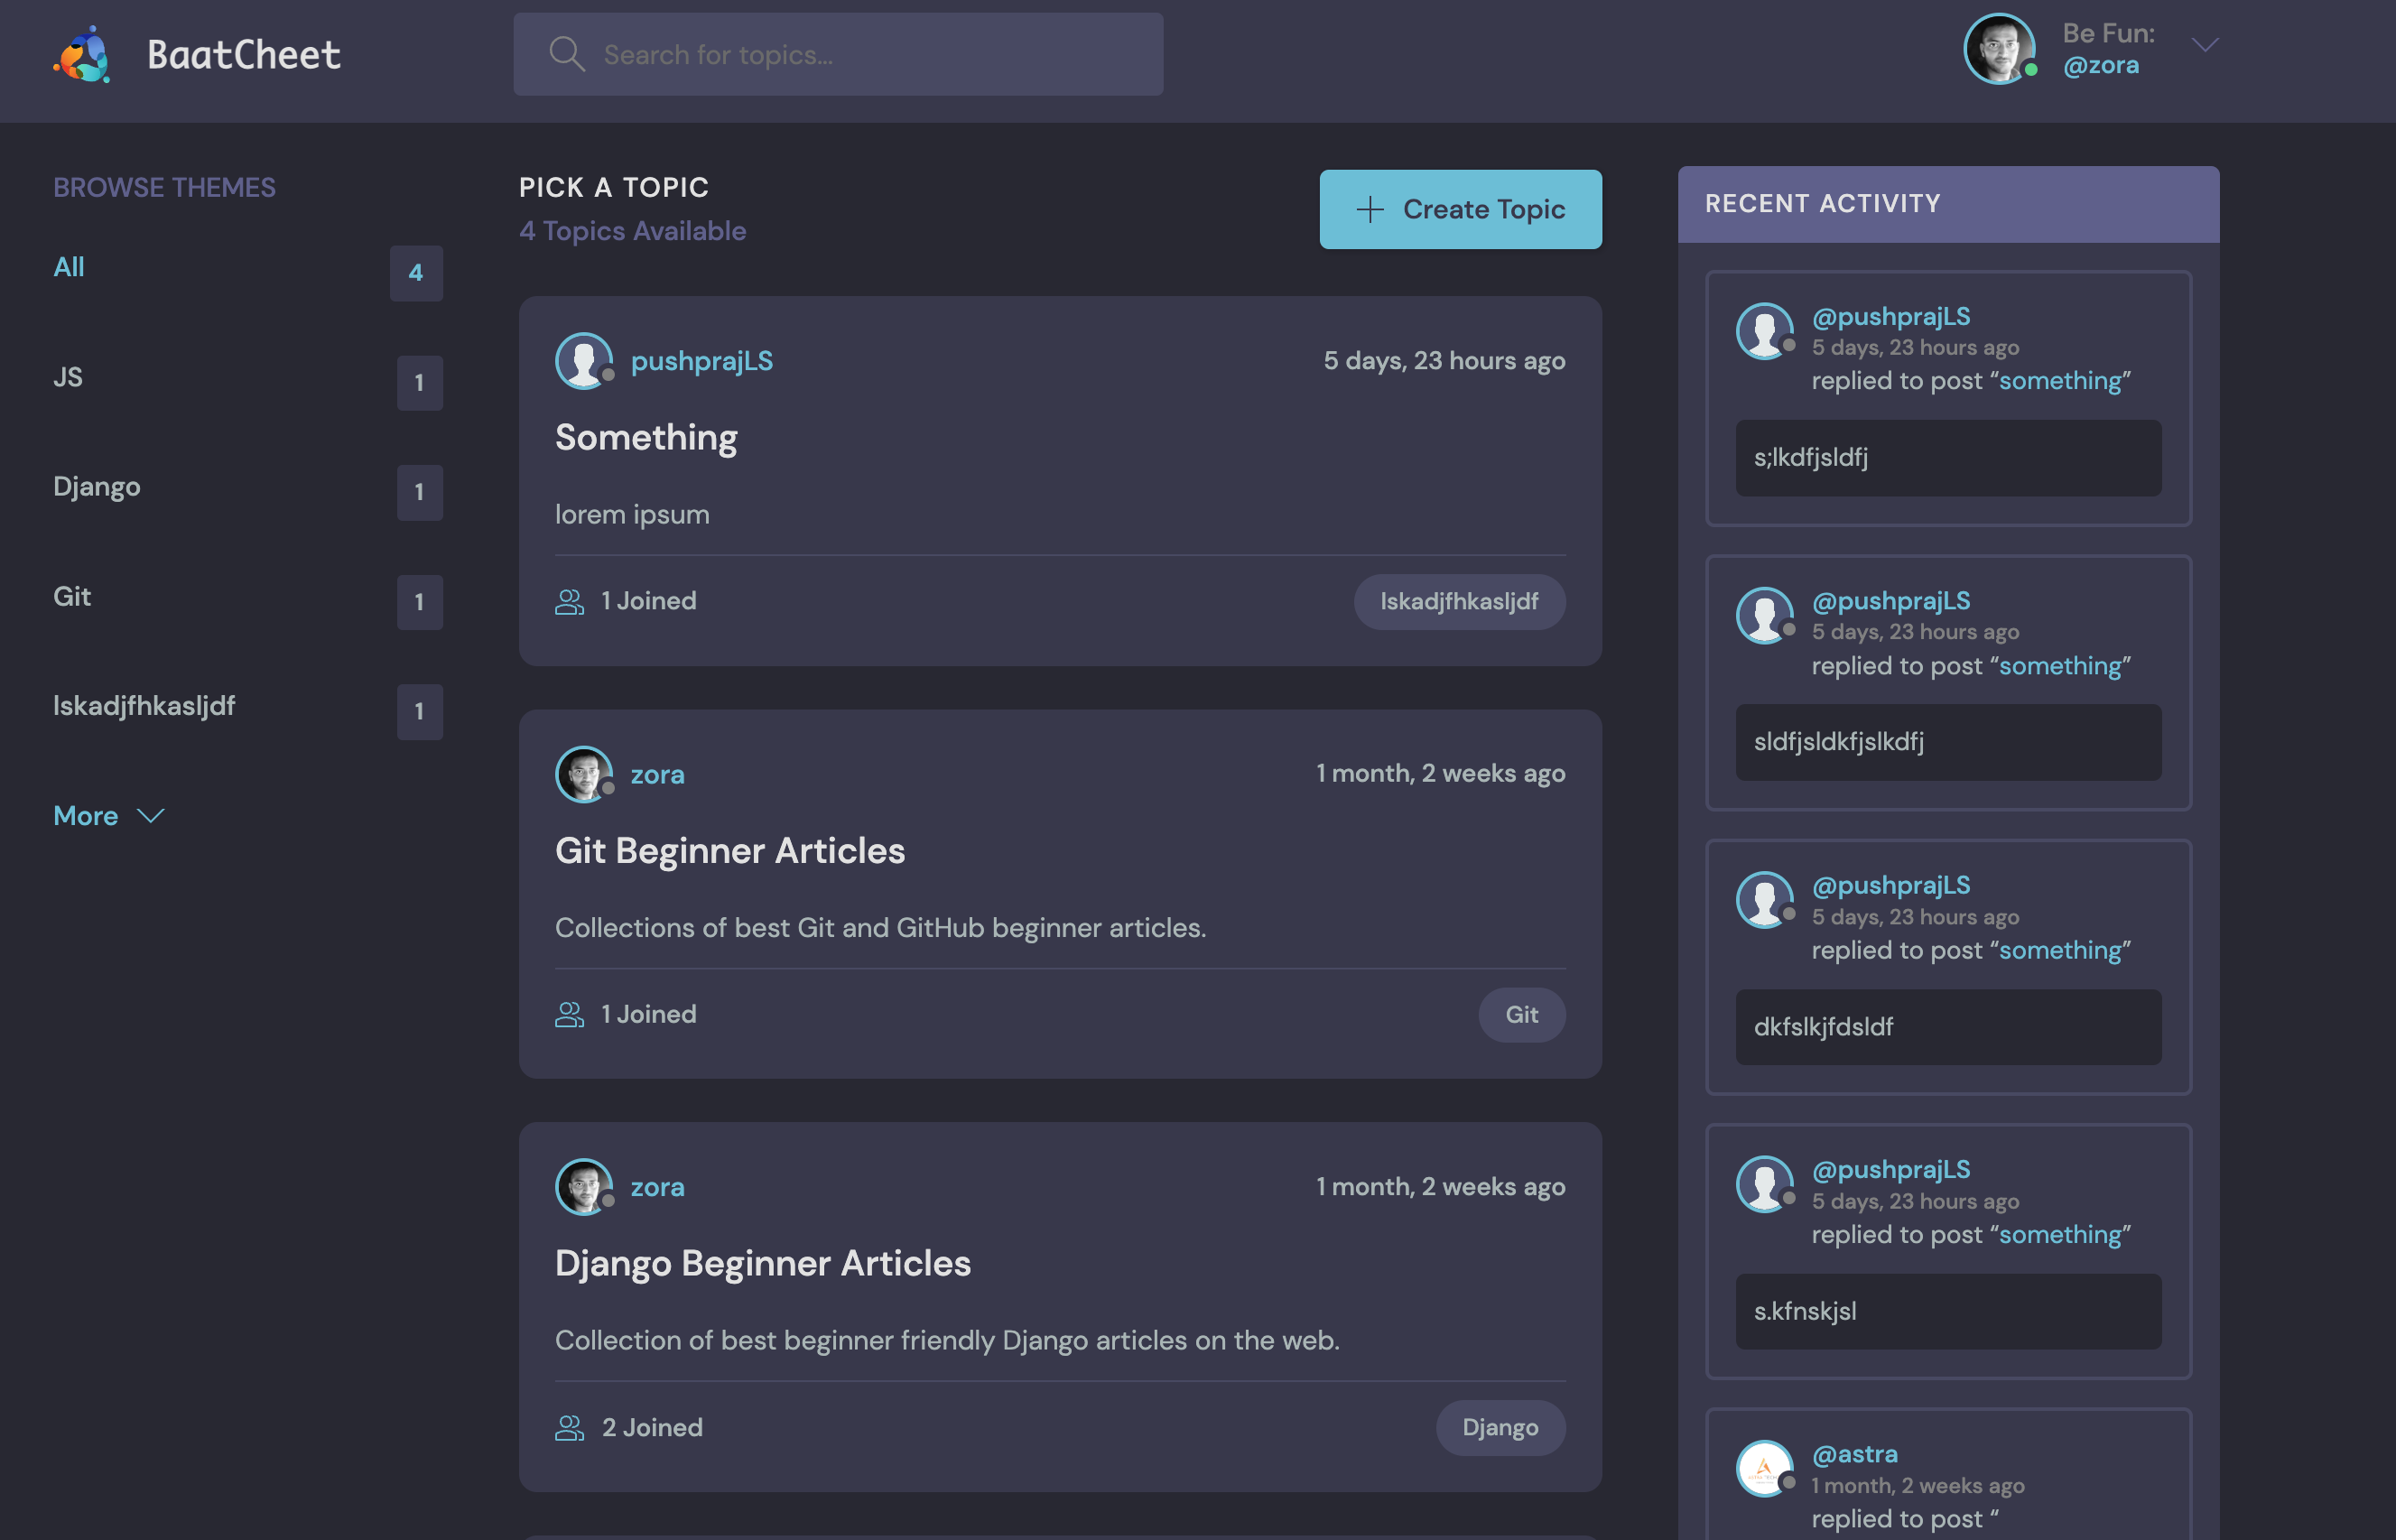Open "something" post link above s.kfnskjsl

coord(2060,1235)
